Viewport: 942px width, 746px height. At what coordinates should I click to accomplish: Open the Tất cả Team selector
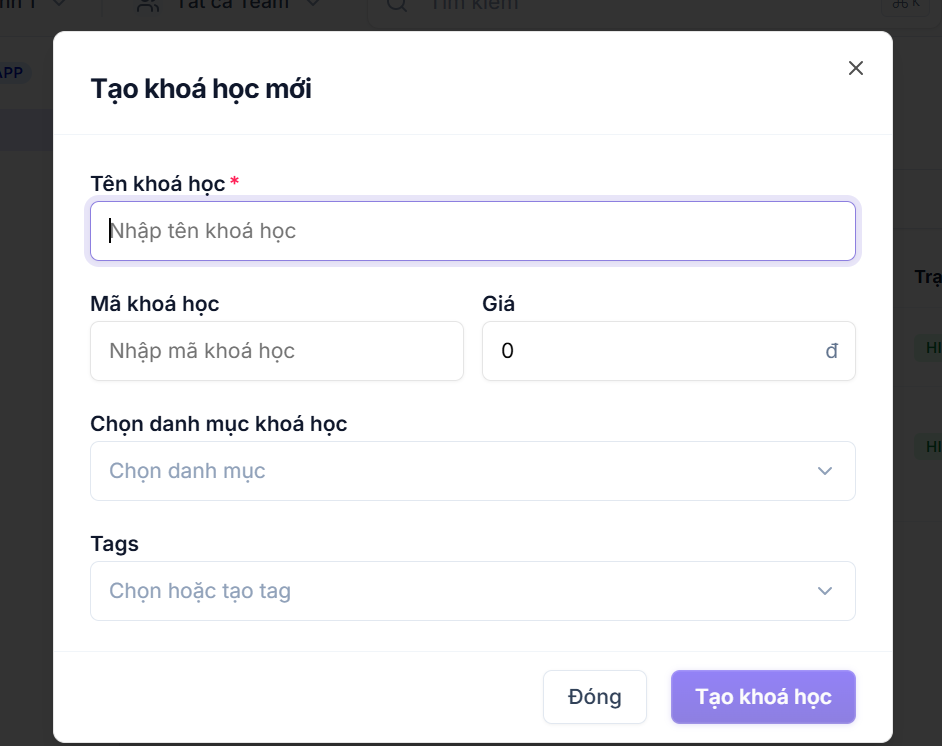pos(229,5)
